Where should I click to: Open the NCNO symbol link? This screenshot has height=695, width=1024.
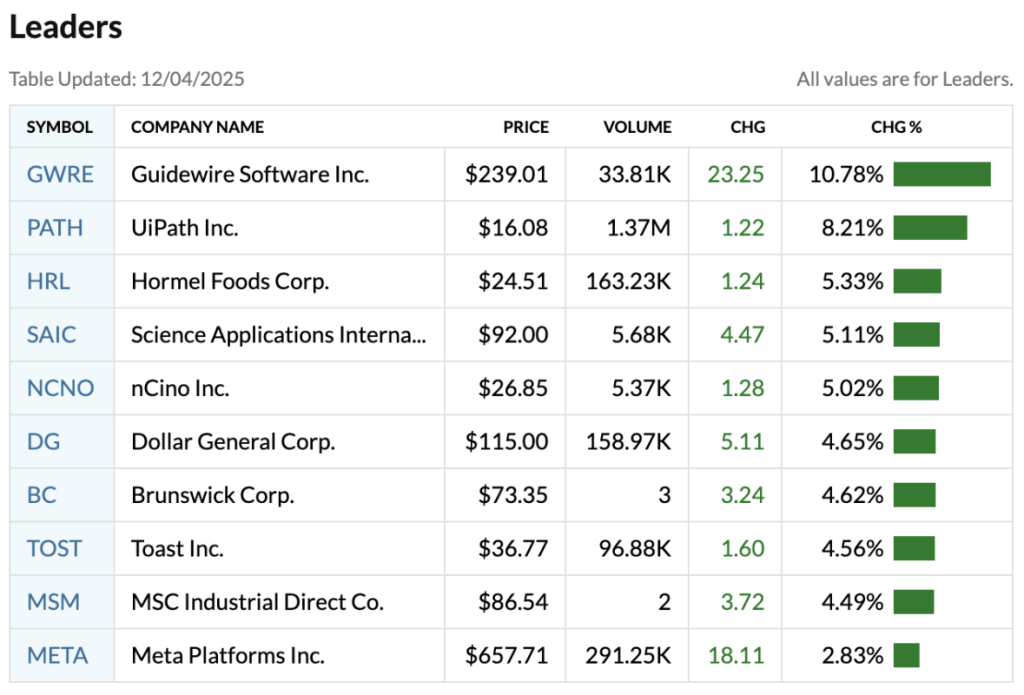[x=60, y=388]
